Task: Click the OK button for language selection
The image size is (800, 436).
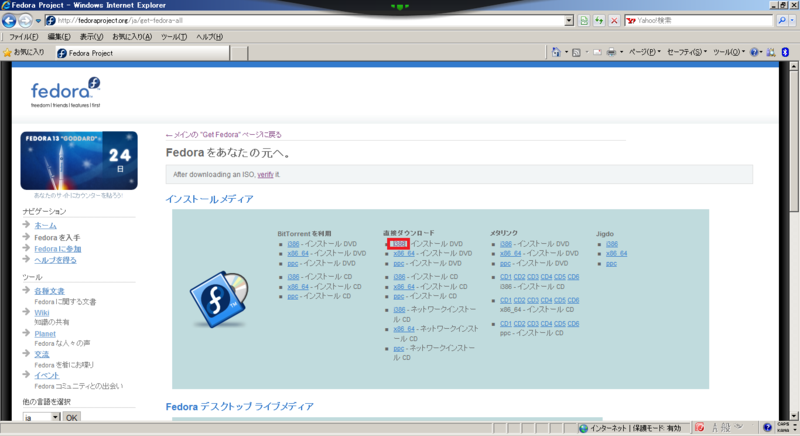Action: pyautogui.click(x=71, y=418)
